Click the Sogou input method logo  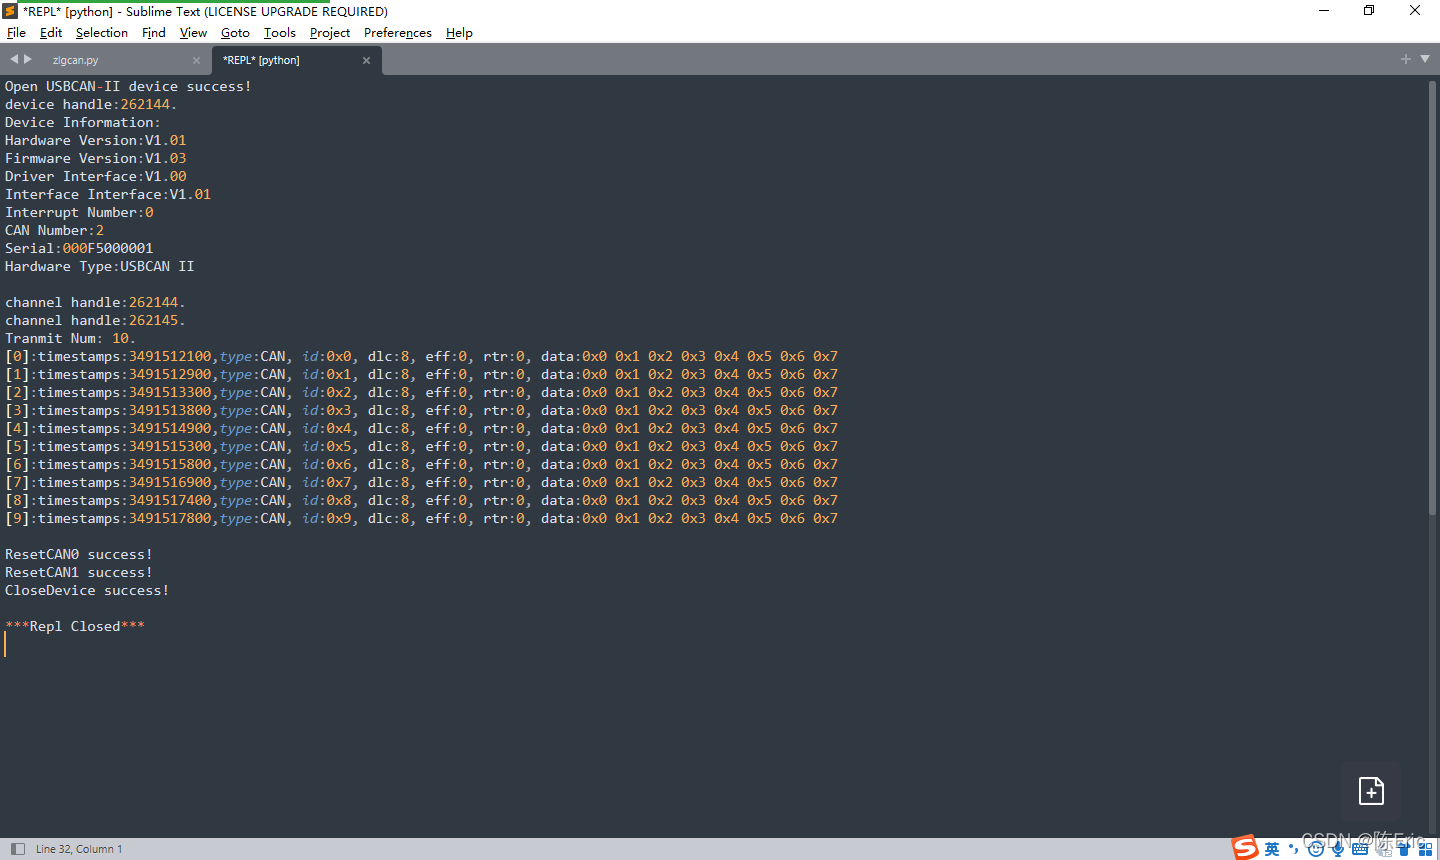click(x=1245, y=848)
